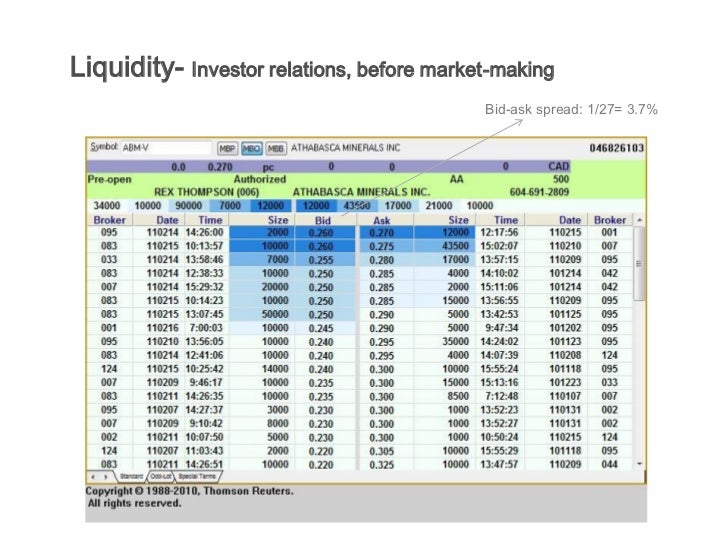
Task: Click the tab scroll left arrow at bottom
Action: 93,477
